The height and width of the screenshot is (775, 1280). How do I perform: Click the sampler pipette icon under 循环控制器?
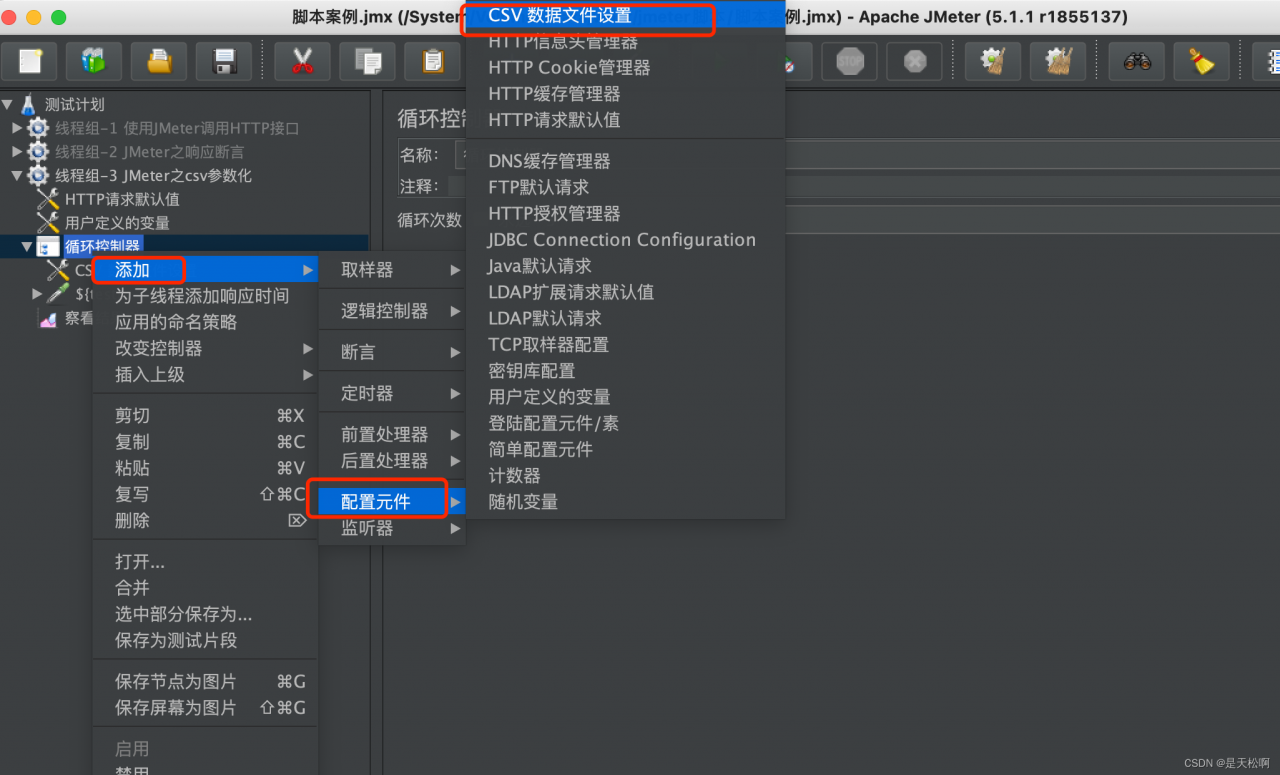point(58,294)
